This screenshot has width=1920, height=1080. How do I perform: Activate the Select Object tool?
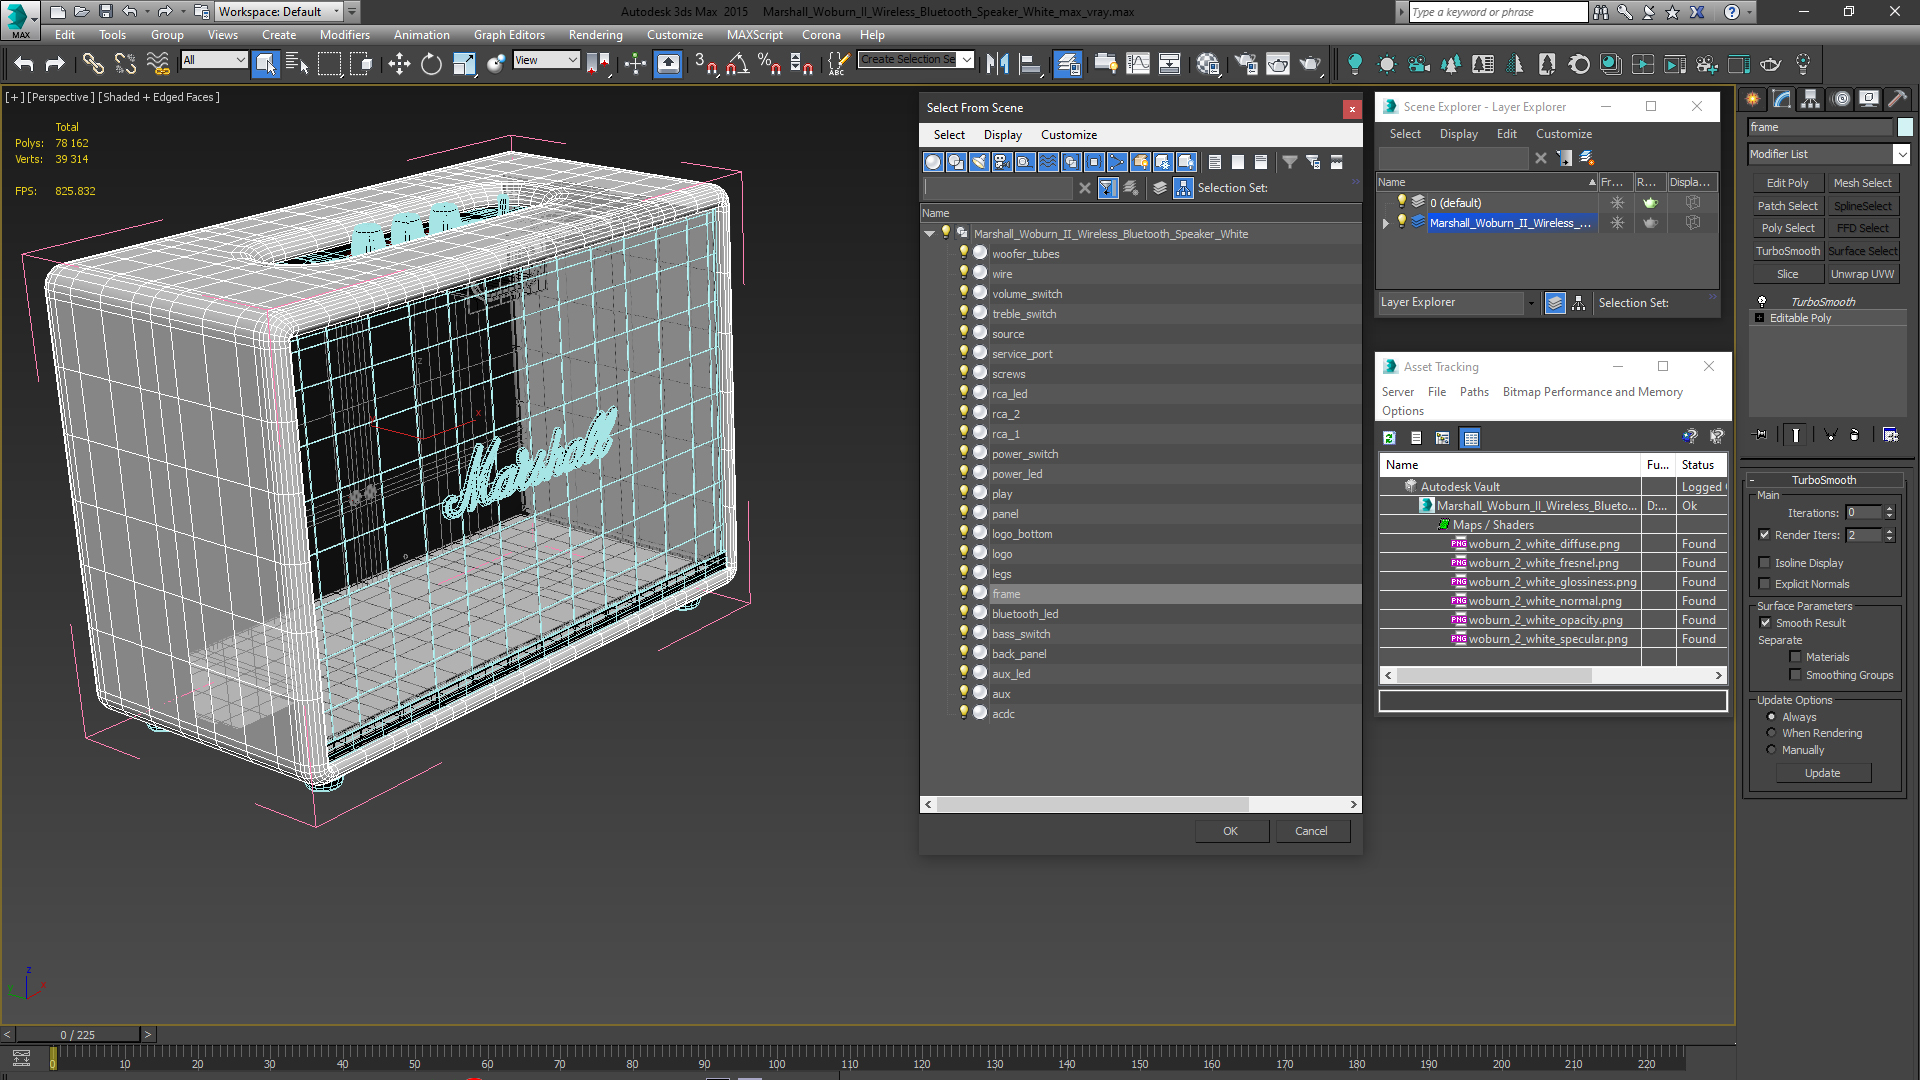click(266, 64)
